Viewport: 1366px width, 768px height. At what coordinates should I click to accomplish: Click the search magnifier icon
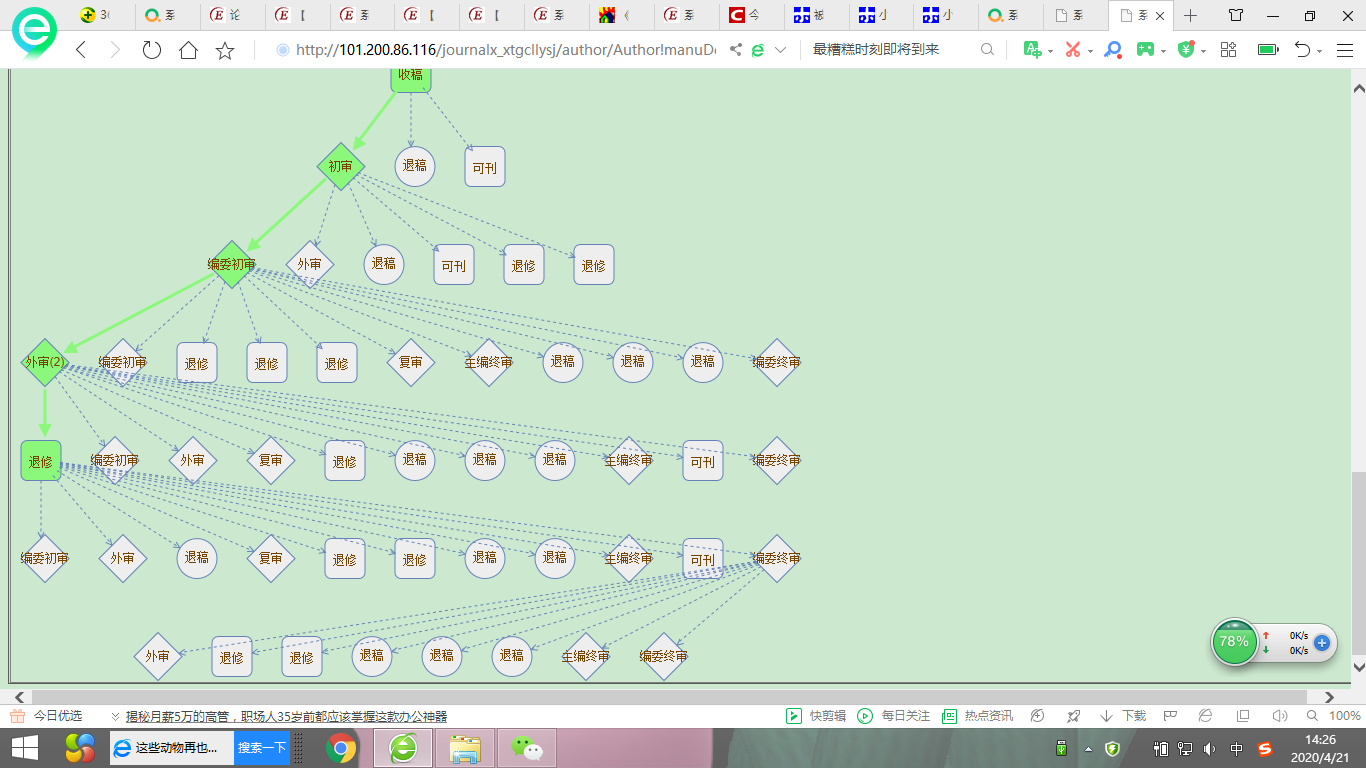pos(988,50)
